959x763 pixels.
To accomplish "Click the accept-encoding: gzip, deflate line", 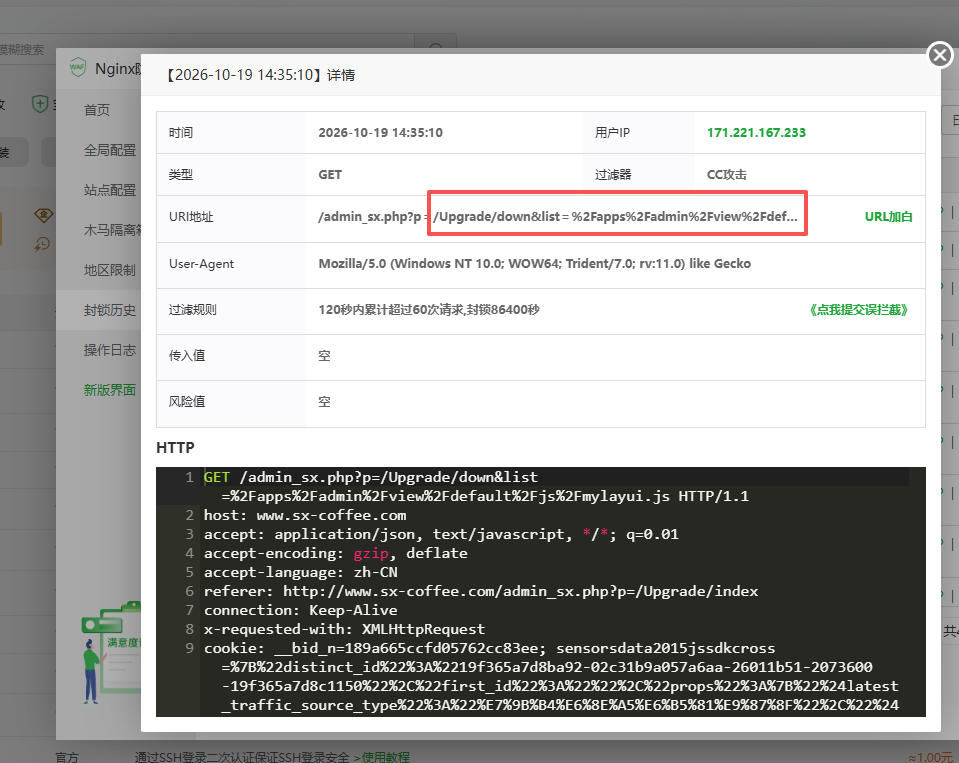I will pos(336,553).
